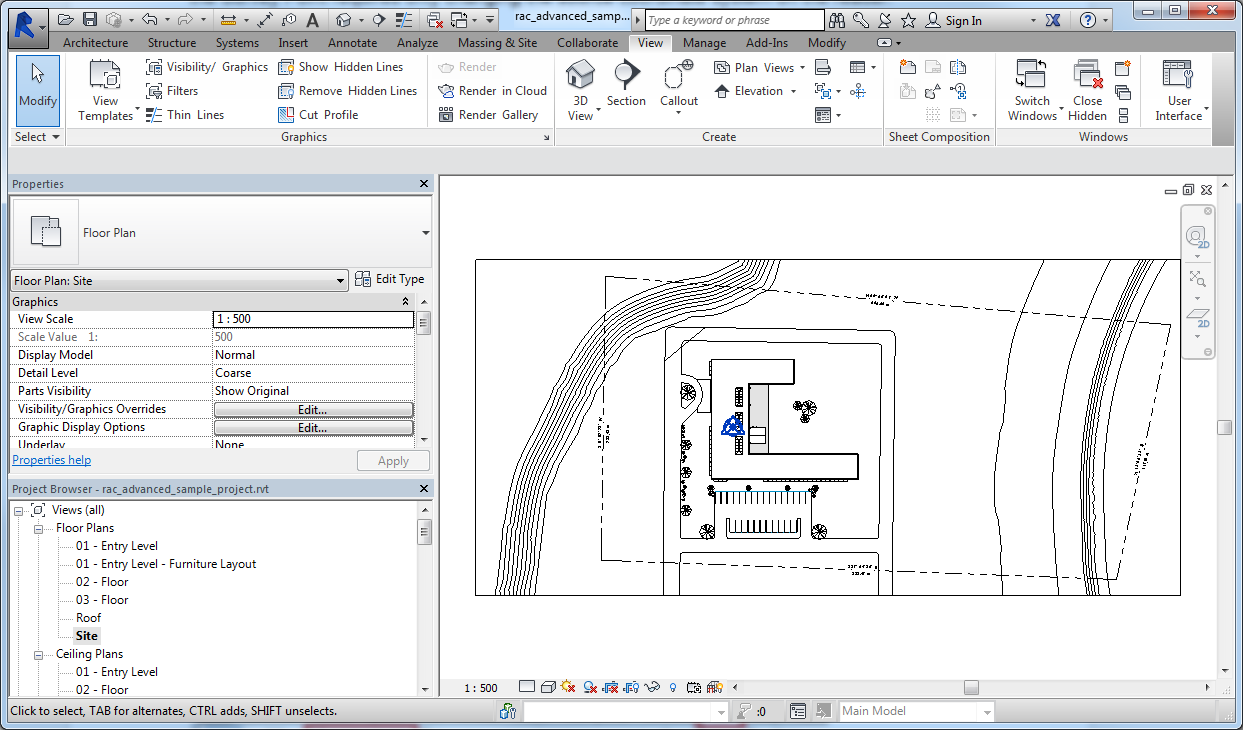This screenshot has height=730, width=1243.
Task: Click Edit for Visibility/Graphics Overrides
Action: [313, 410]
